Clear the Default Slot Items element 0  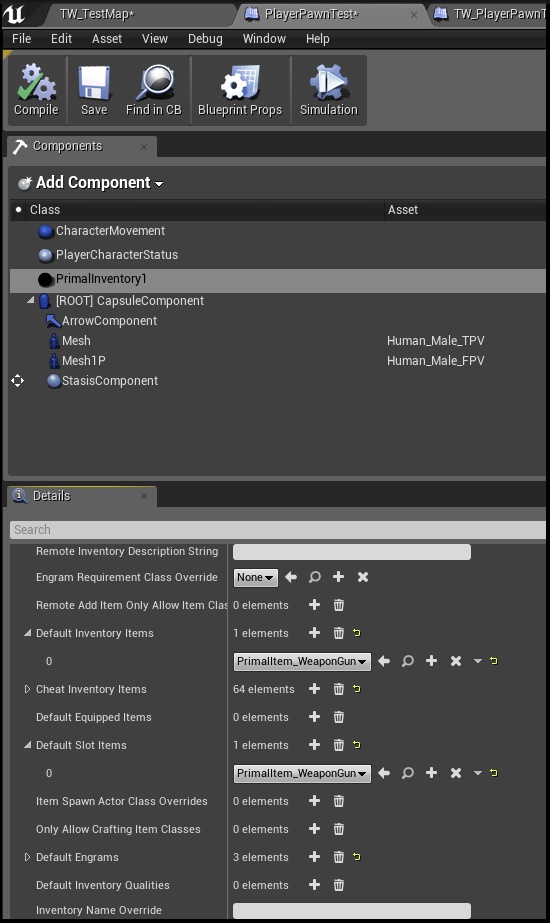[456, 773]
